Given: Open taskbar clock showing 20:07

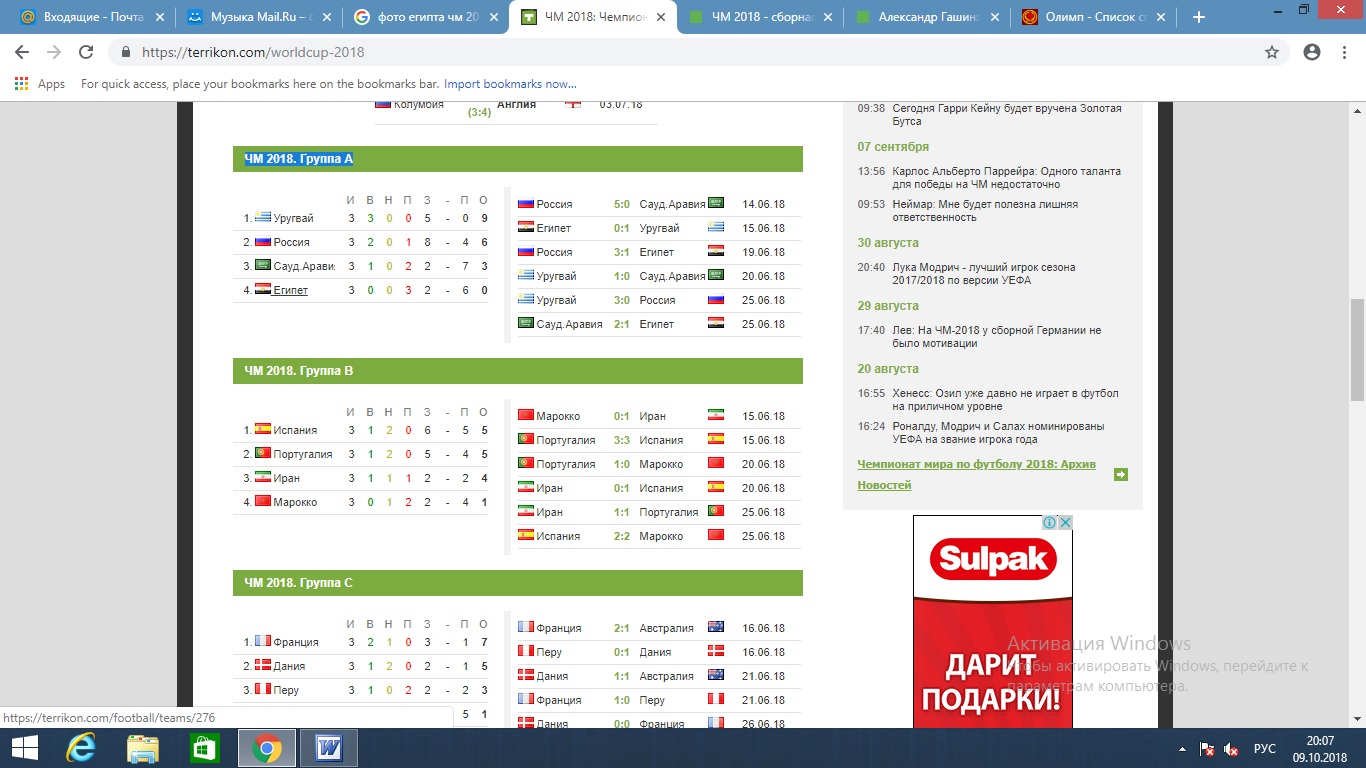Looking at the screenshot, I should tap(1320, 749).
